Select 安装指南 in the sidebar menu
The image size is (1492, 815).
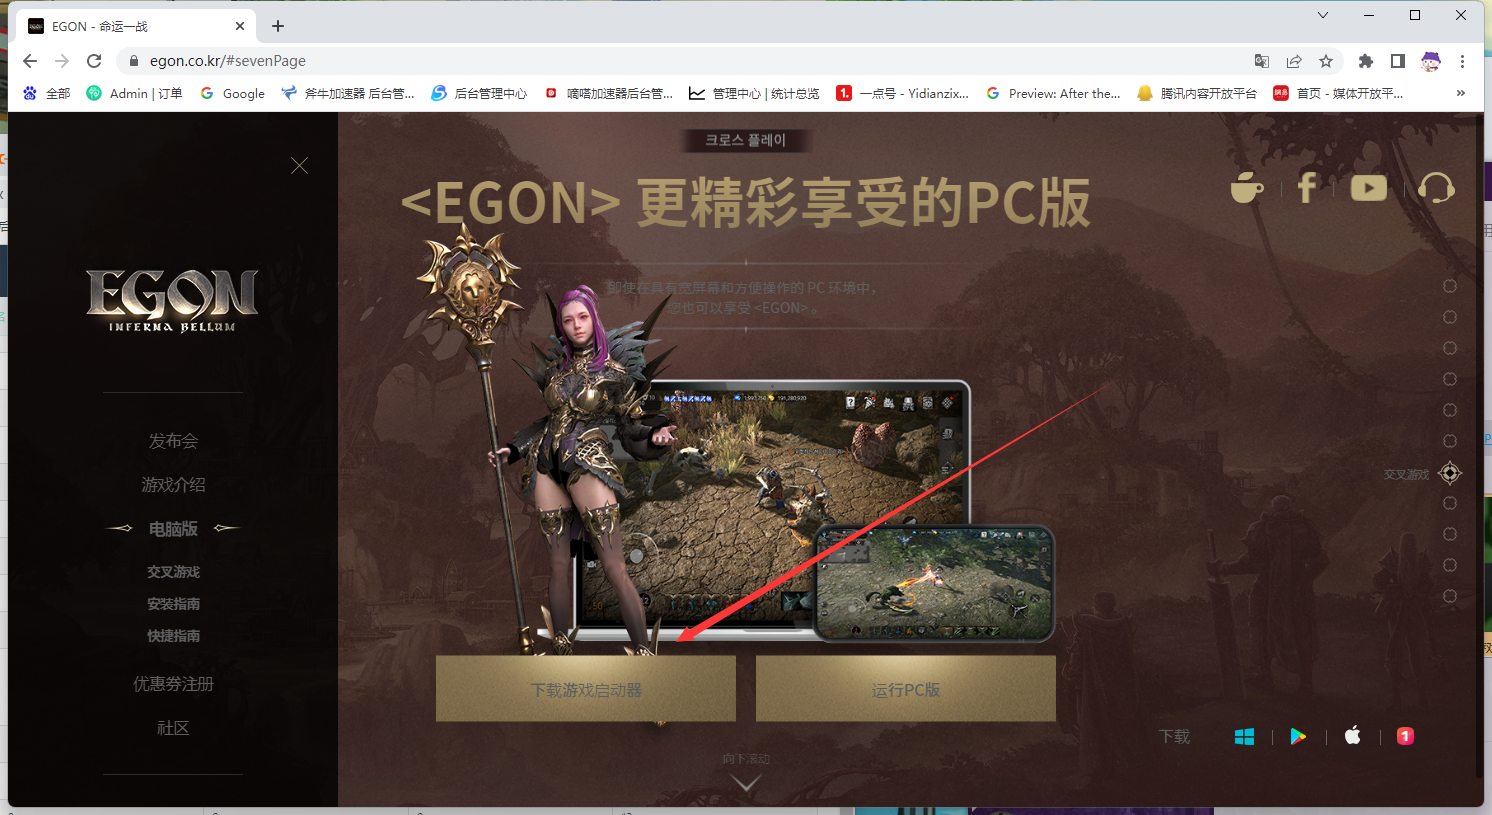(173, 604)
